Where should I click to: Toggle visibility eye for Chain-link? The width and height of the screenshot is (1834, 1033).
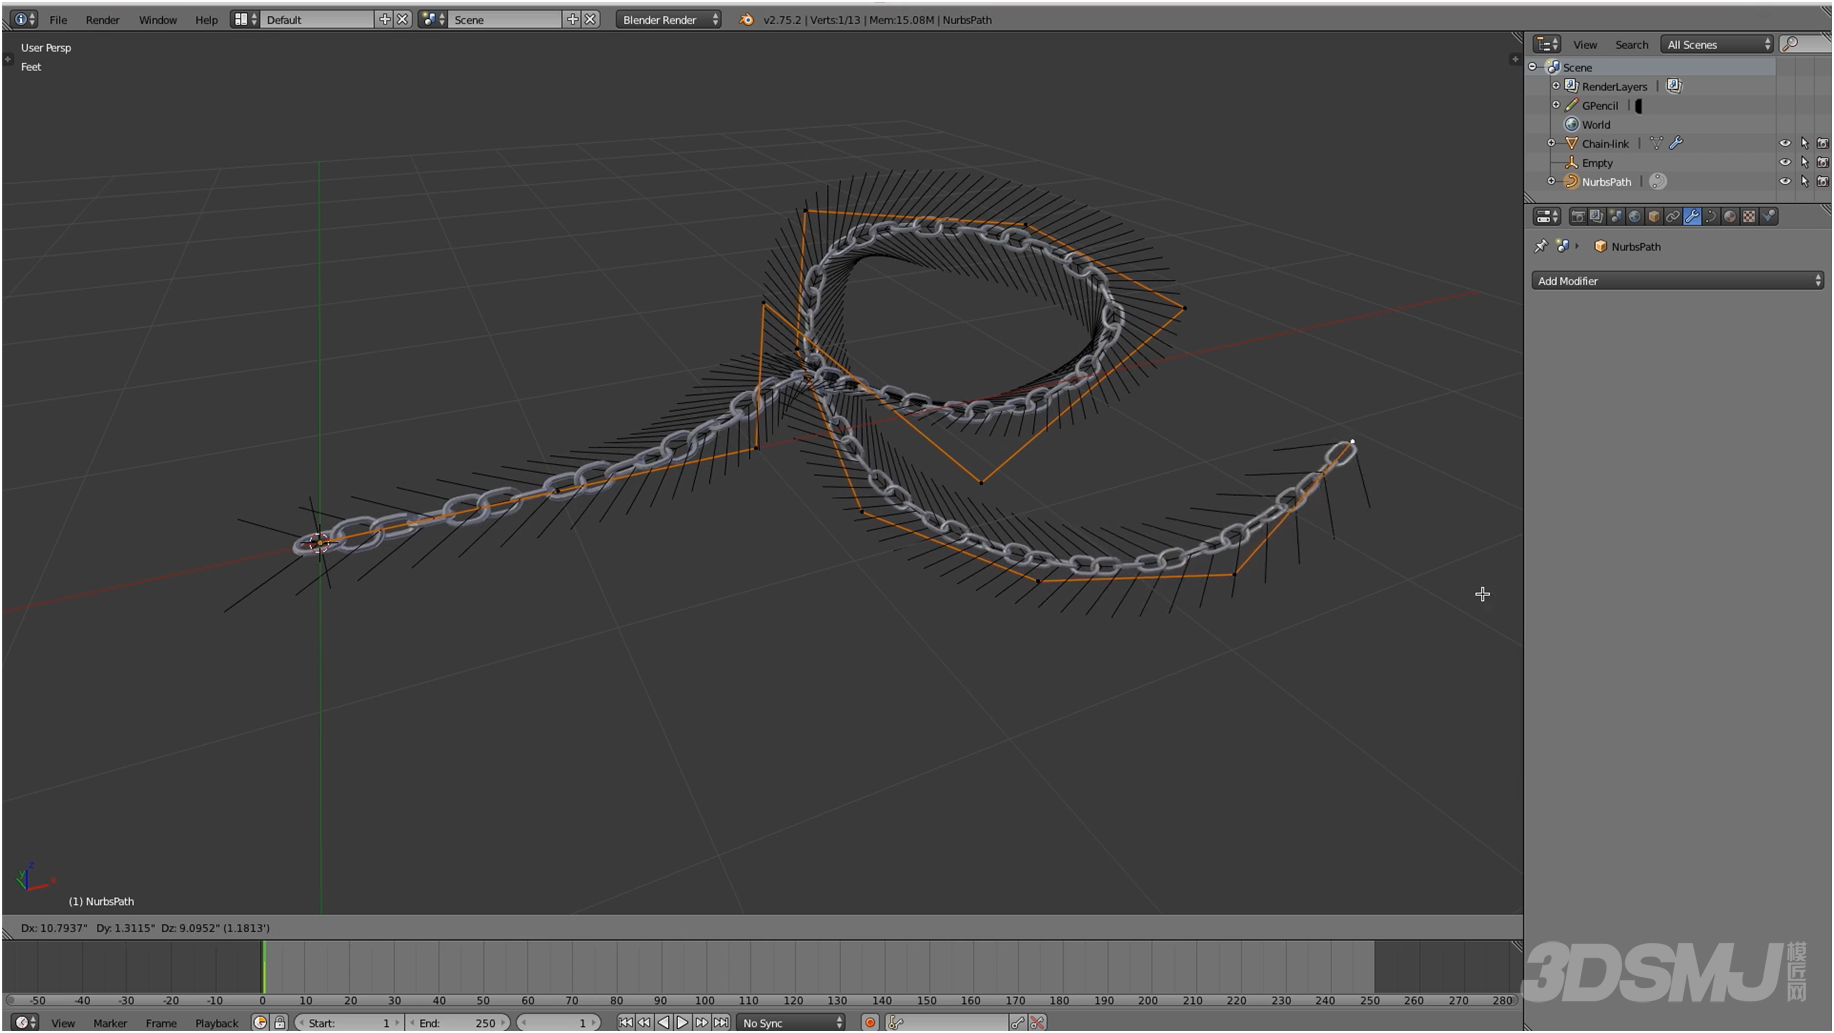click(1785, 143)
